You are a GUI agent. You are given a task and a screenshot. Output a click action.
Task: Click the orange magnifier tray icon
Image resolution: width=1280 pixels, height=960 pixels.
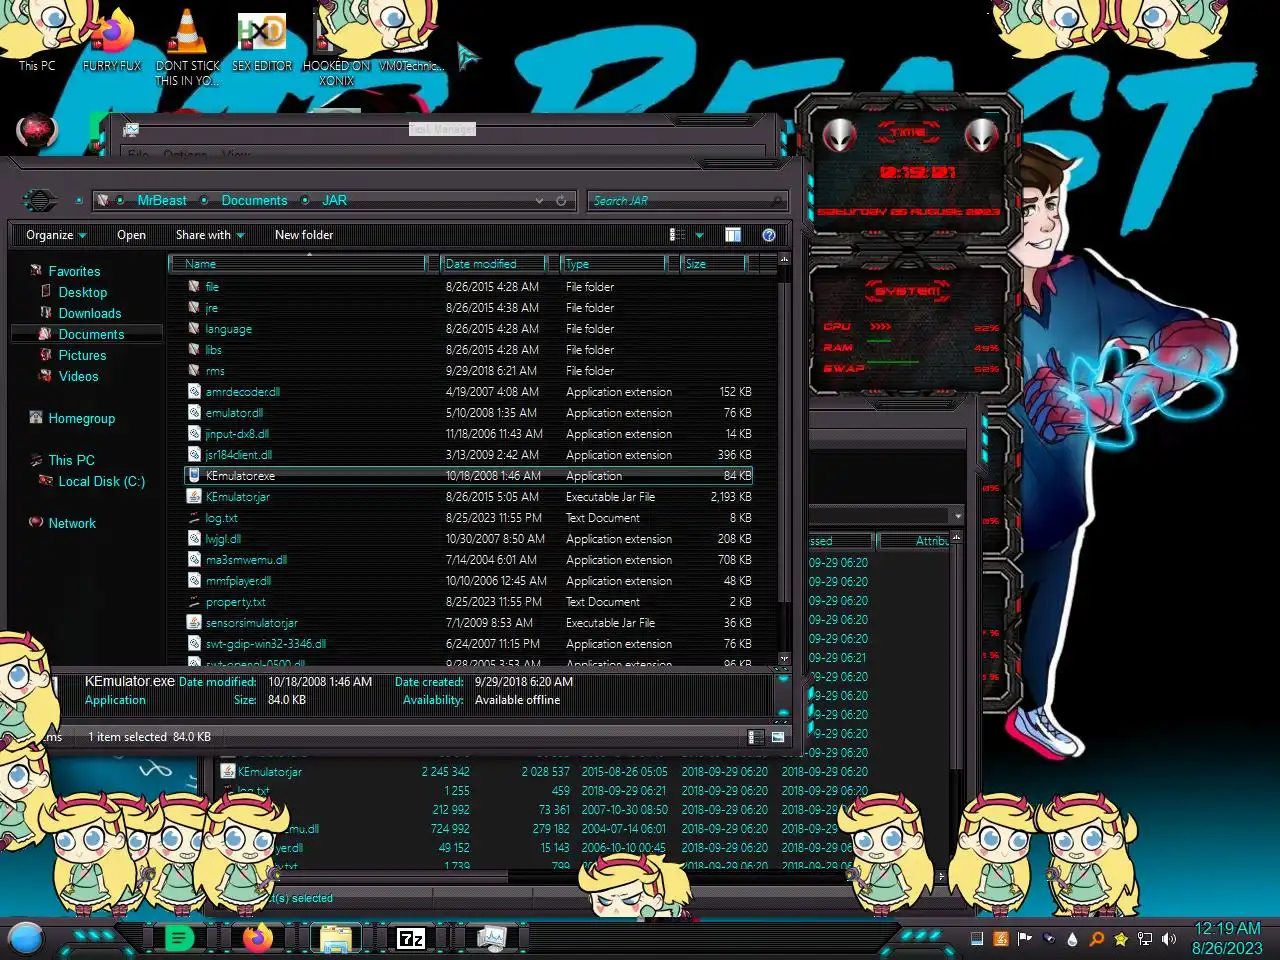(x=1097, y=939)
